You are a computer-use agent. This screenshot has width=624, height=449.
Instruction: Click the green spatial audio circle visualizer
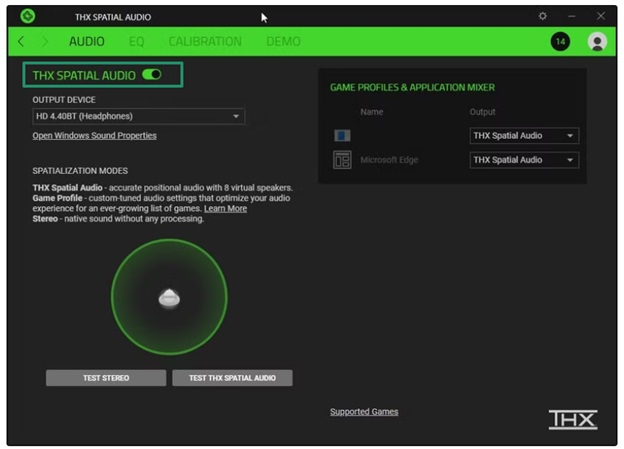169,297
